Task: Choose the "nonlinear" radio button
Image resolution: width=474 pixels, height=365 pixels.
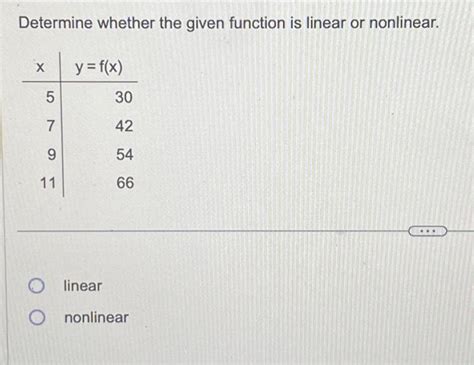Action: point(37,317)
